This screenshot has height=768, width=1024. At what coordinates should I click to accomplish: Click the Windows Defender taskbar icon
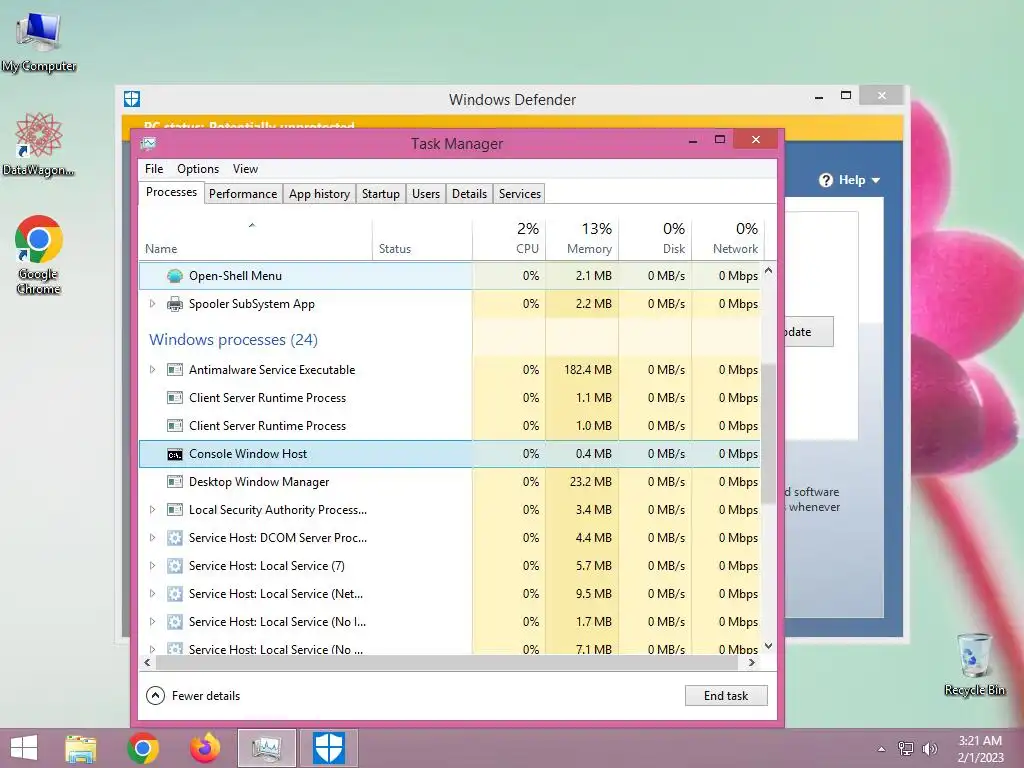[x=328, y=748]
